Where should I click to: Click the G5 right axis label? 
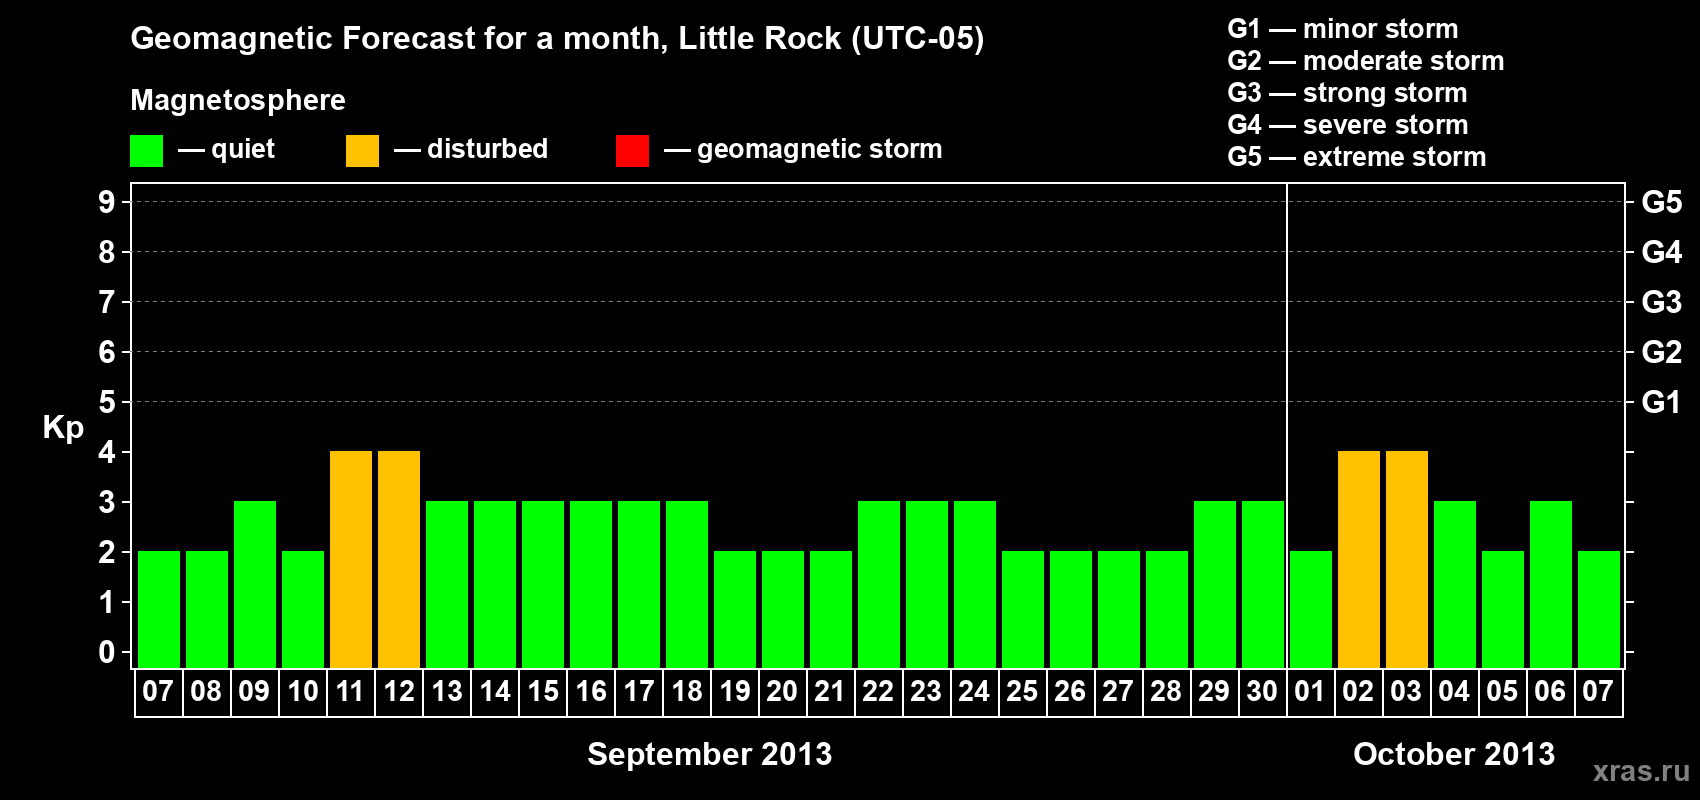point(1662,202)
